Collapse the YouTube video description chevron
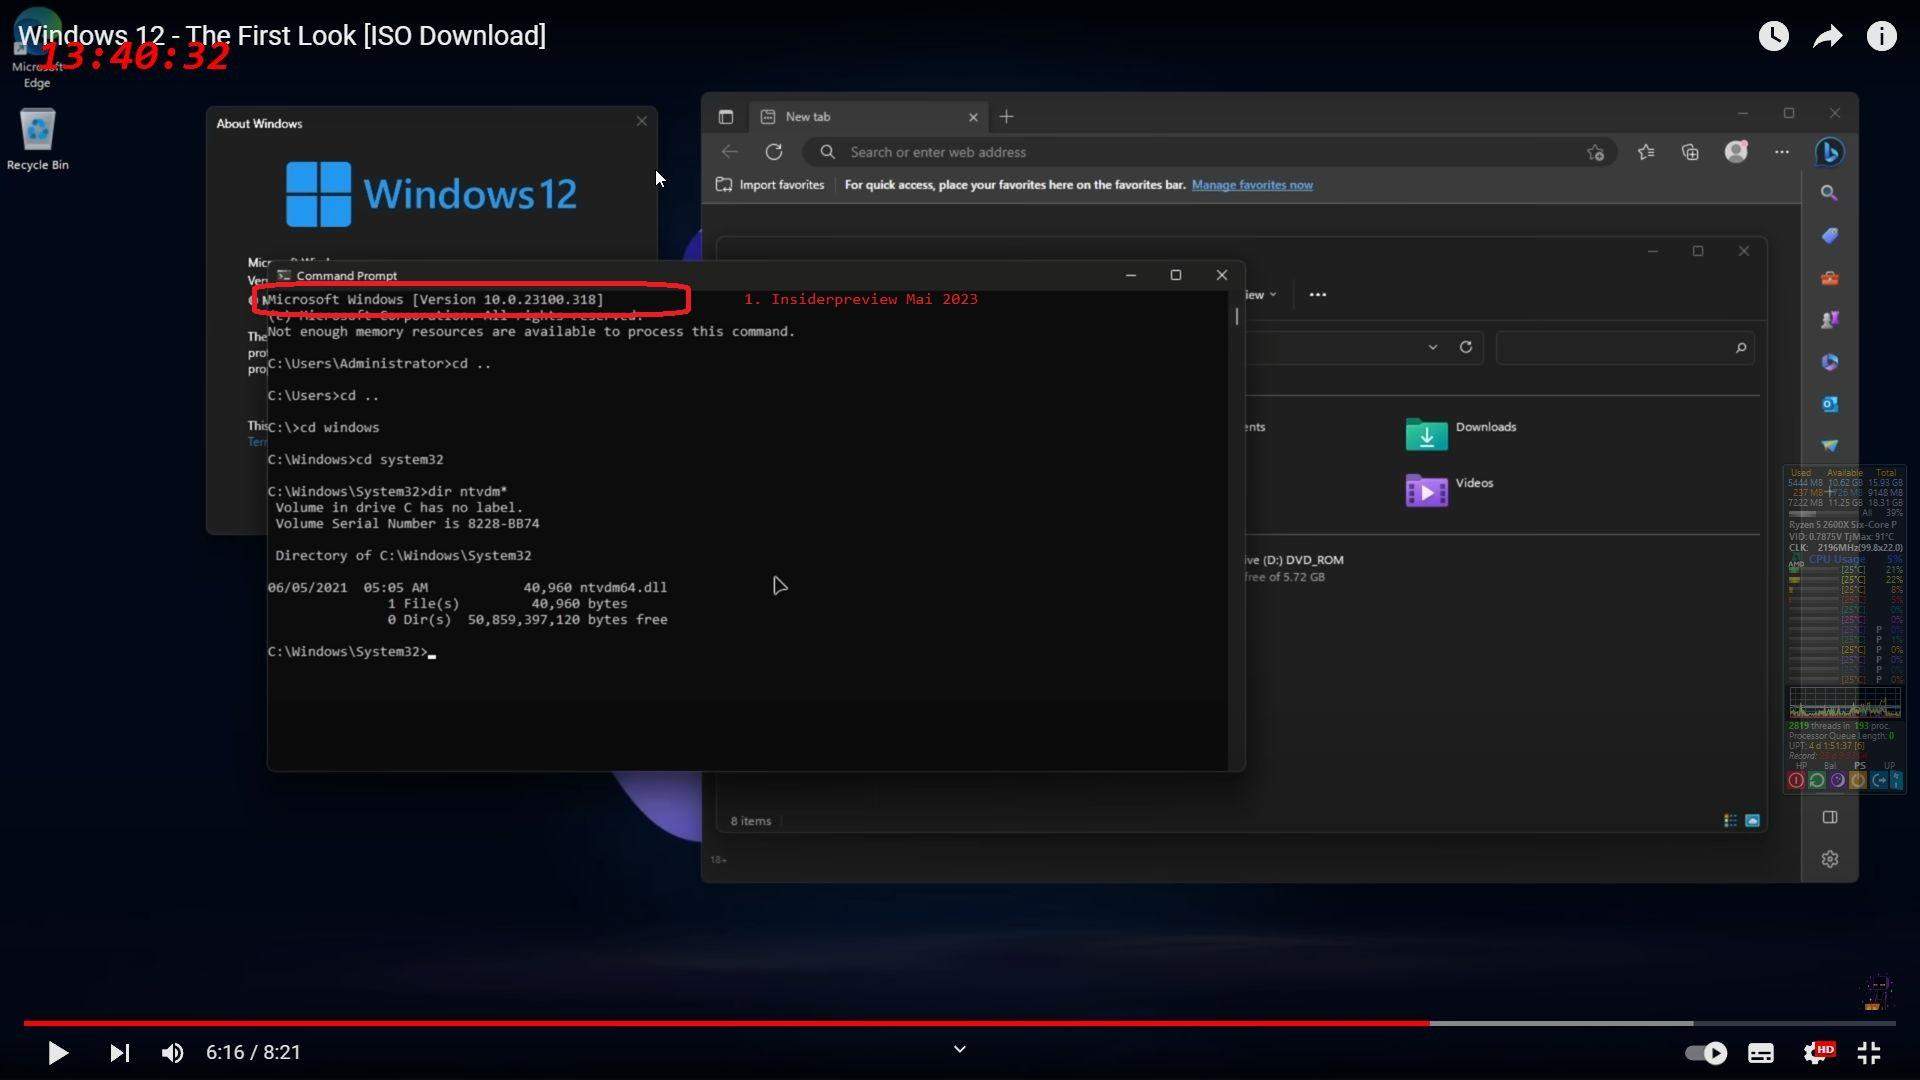The width and height of the screenshot is (1920, 1080). coord(959,1049)
